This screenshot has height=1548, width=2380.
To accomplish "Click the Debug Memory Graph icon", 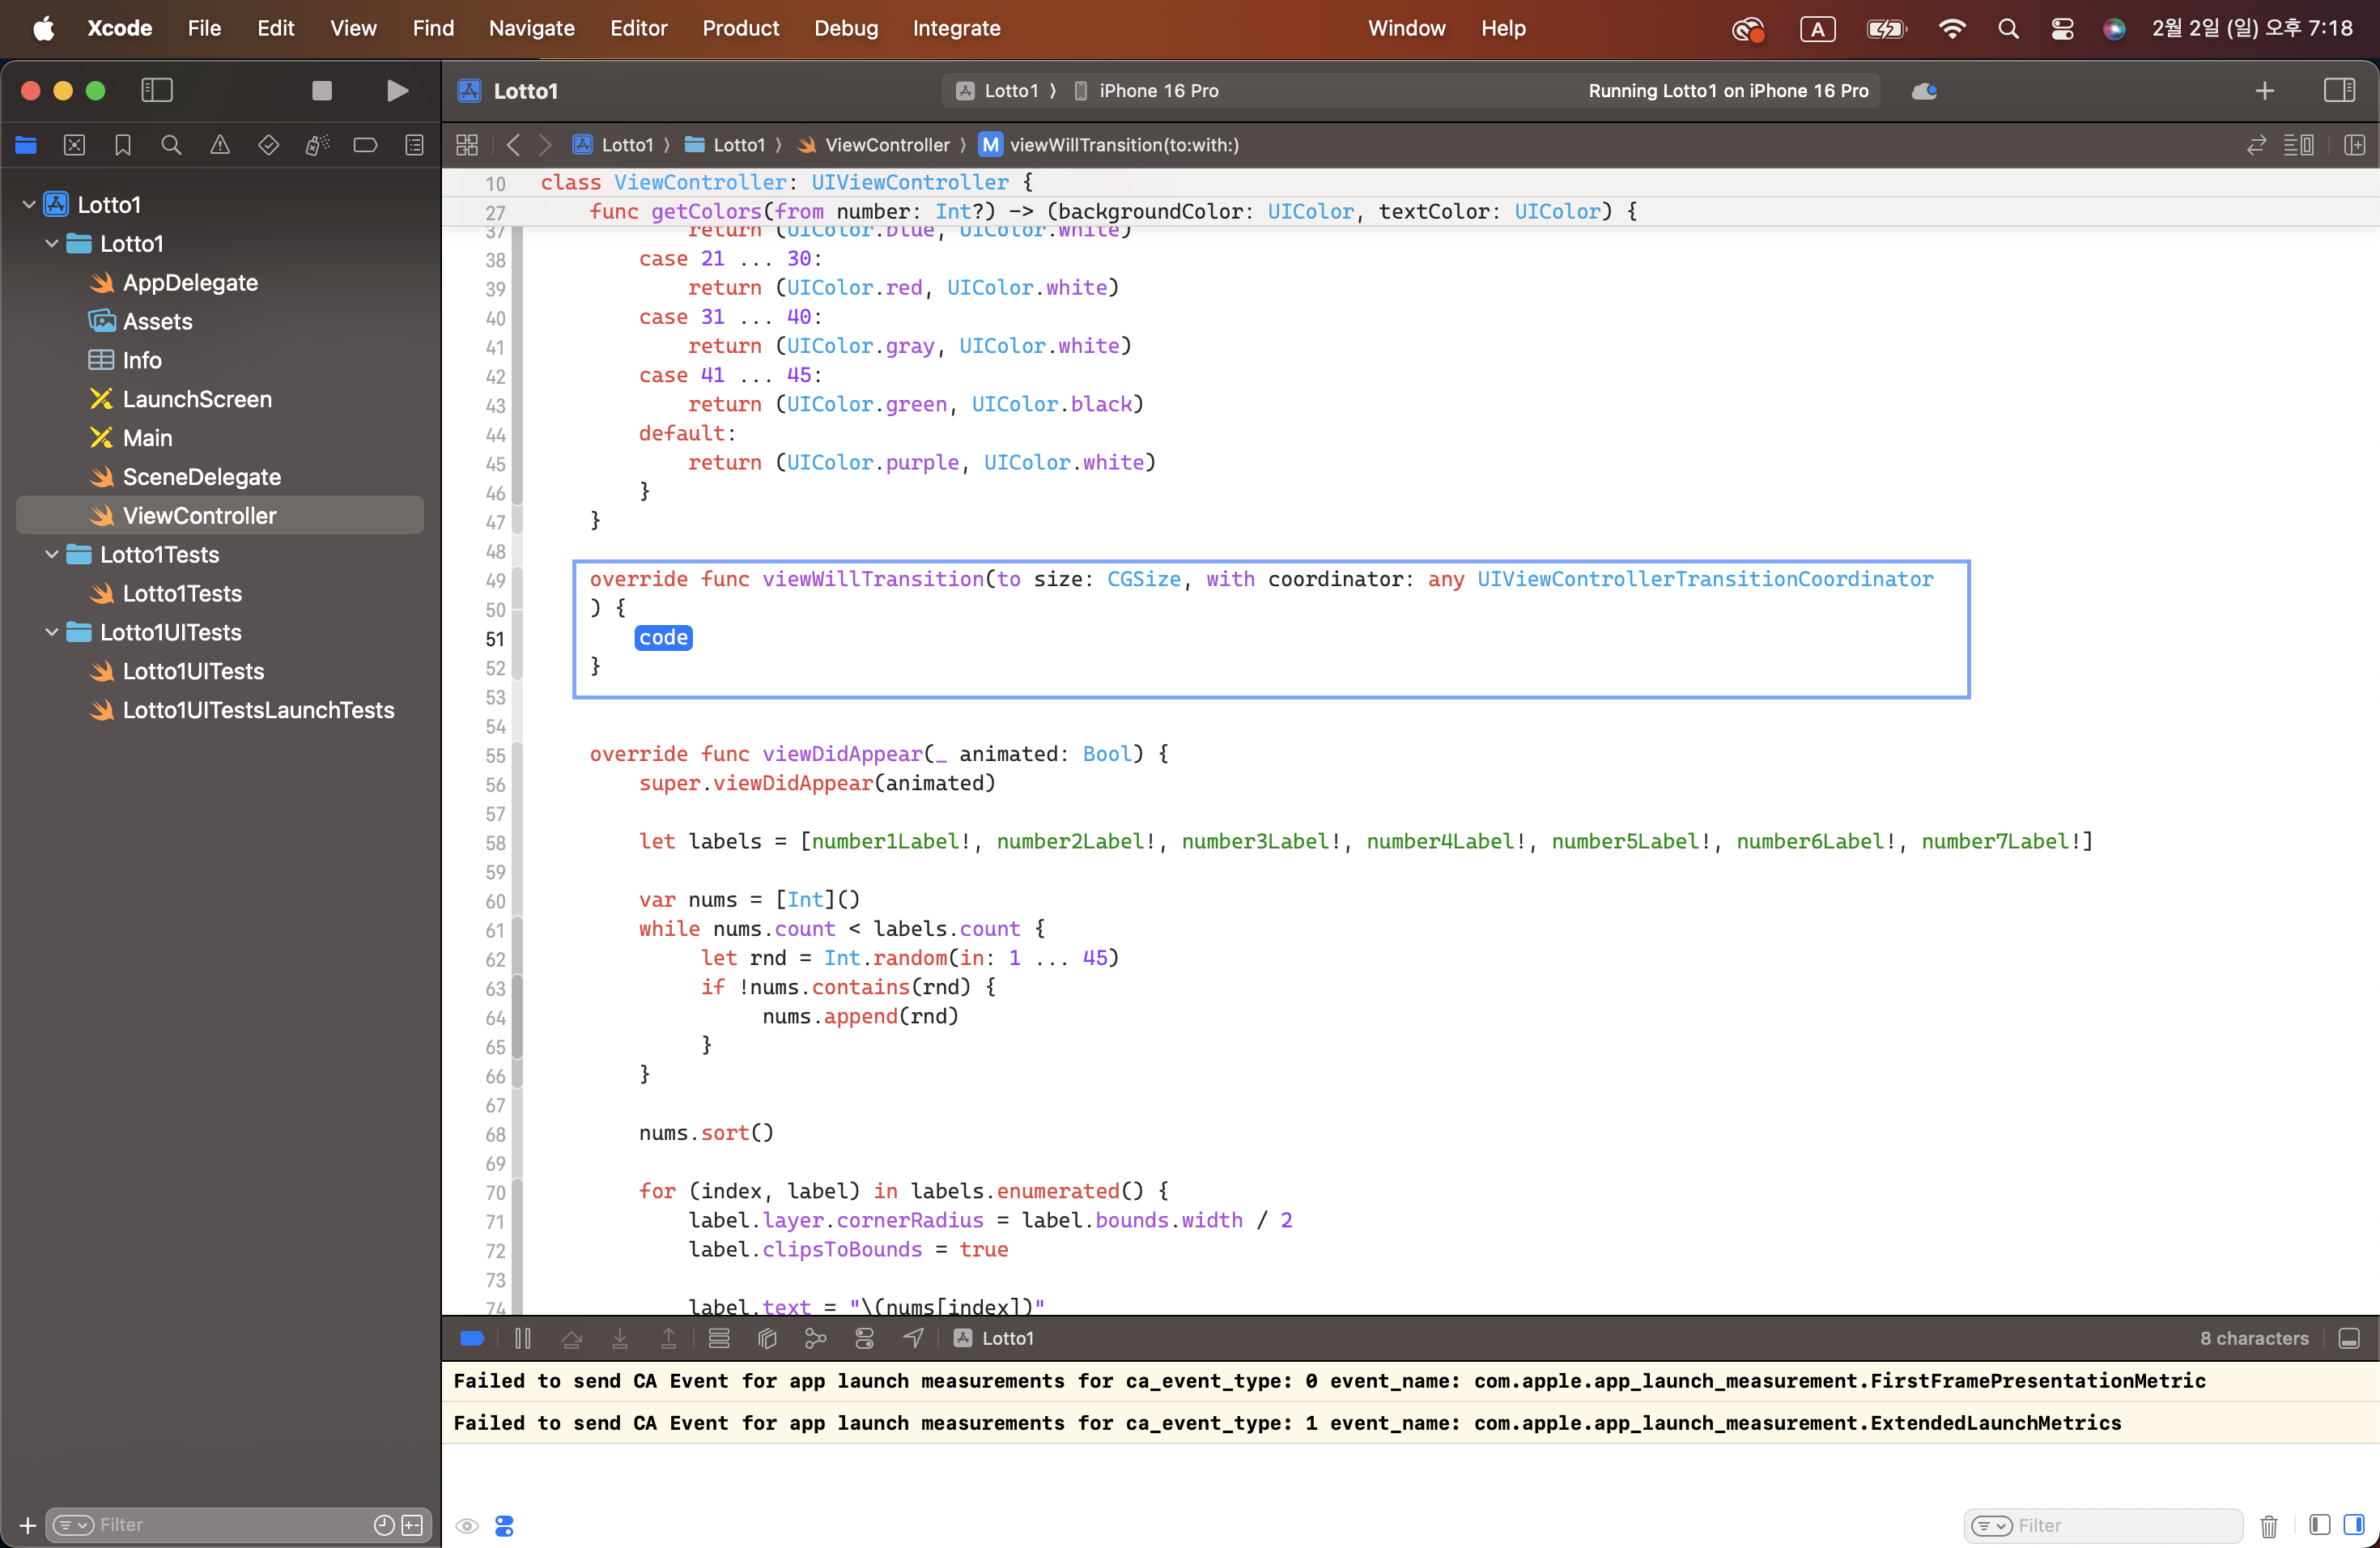I will (816, 1338).
